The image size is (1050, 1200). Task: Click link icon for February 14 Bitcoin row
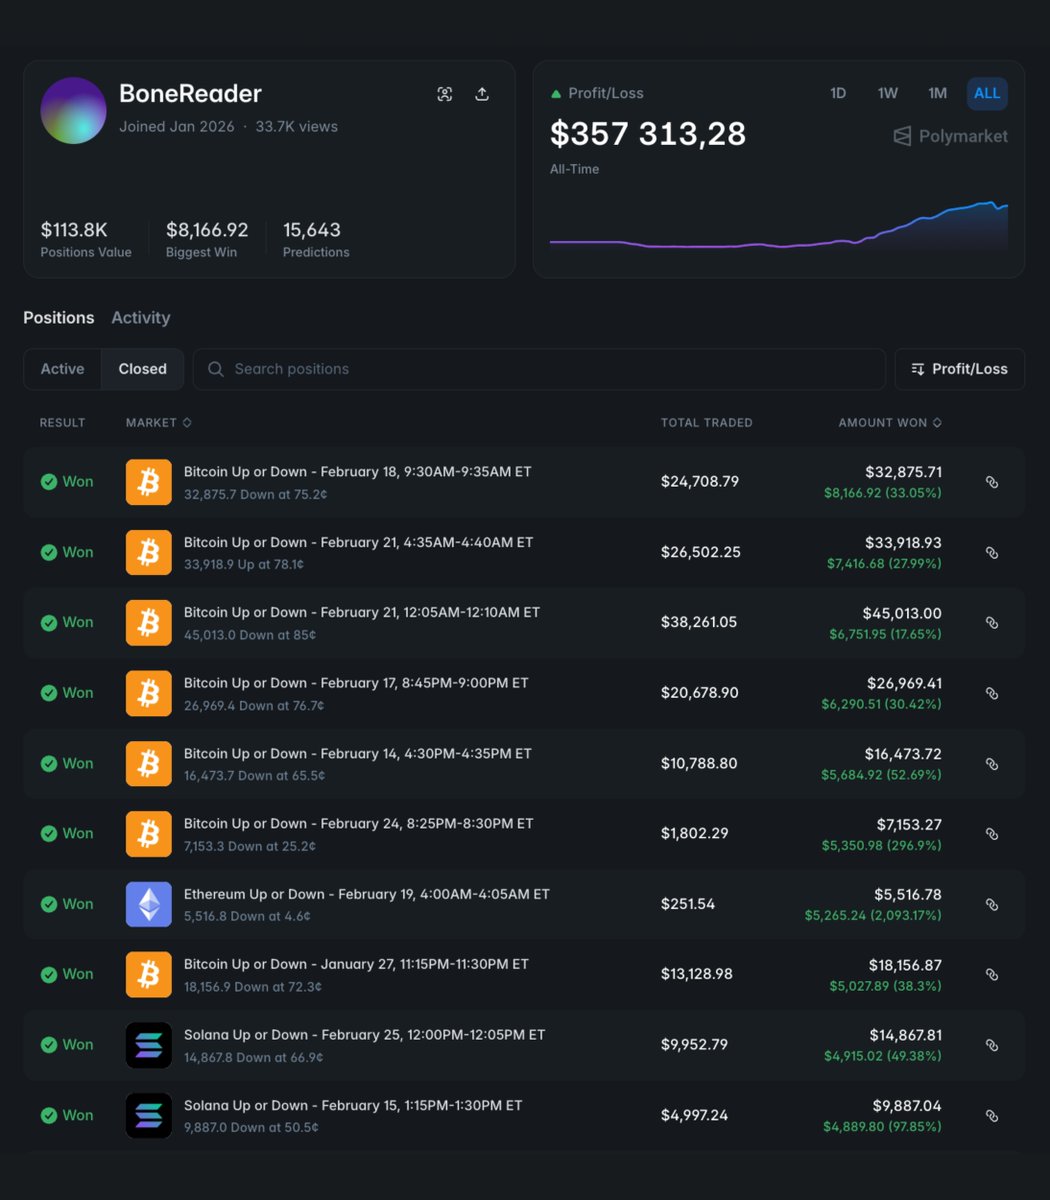click(992, 764)
